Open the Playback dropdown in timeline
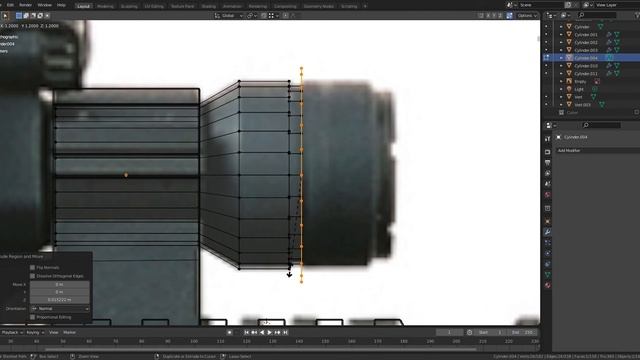Viewport: 640px width, 360px height. point(12,333)
